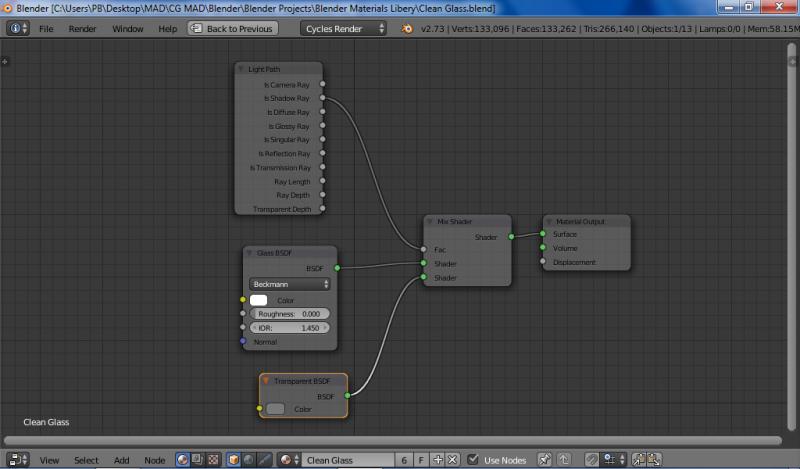Viewport: 800px width, 469px height.
Task: Click the Back to Previous button
Action: click(x=233, y=29)
